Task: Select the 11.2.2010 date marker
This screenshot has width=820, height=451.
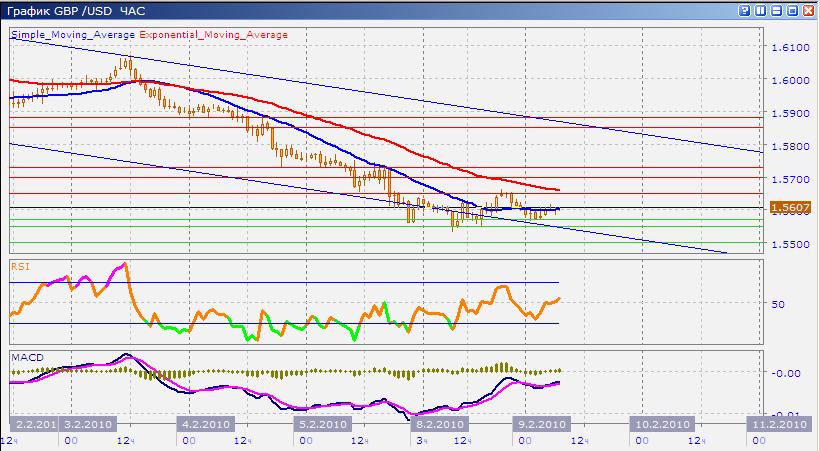Action: tap(778, 424)
